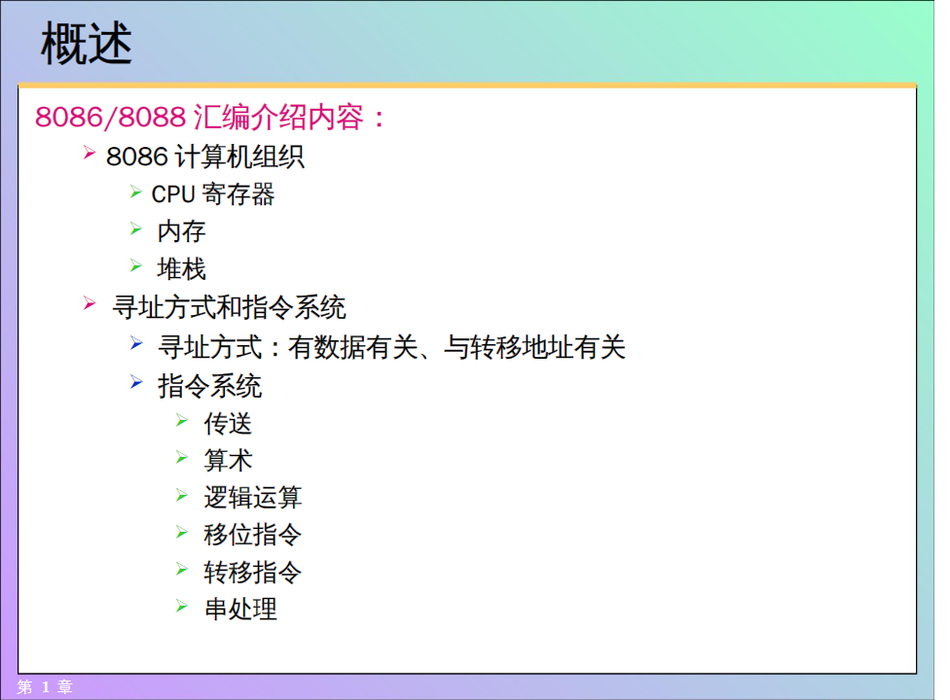The image size is (950, 700).
Task: Click the 转移指令 list item text
Action: tap(252, 572)
